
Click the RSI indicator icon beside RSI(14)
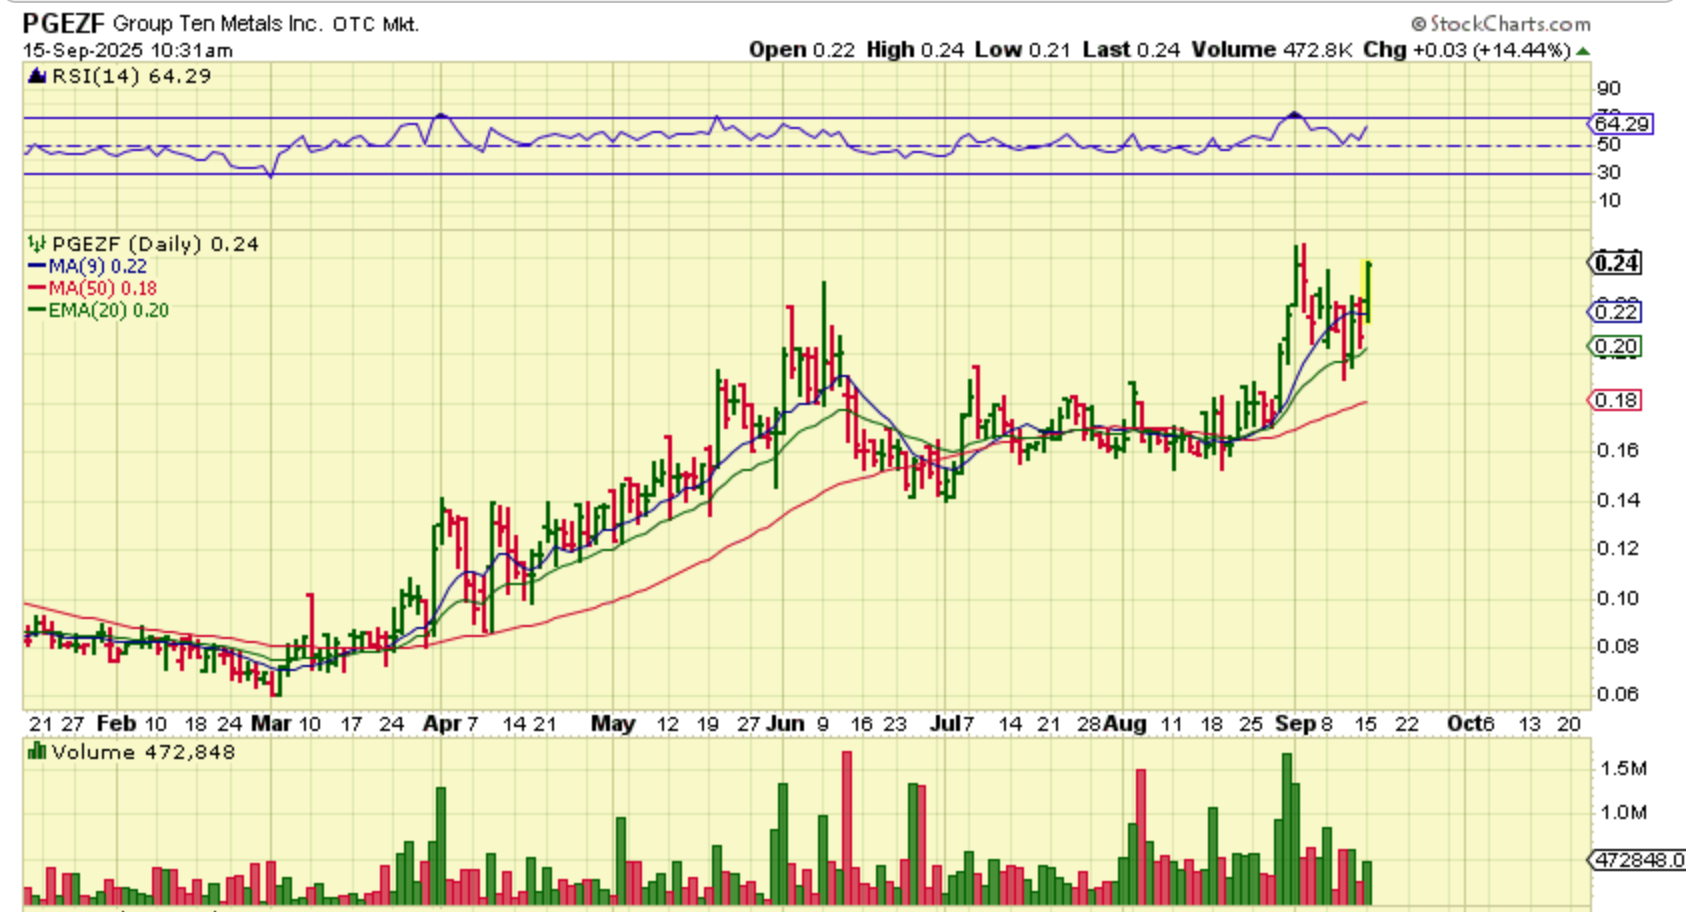click(37, 76)
